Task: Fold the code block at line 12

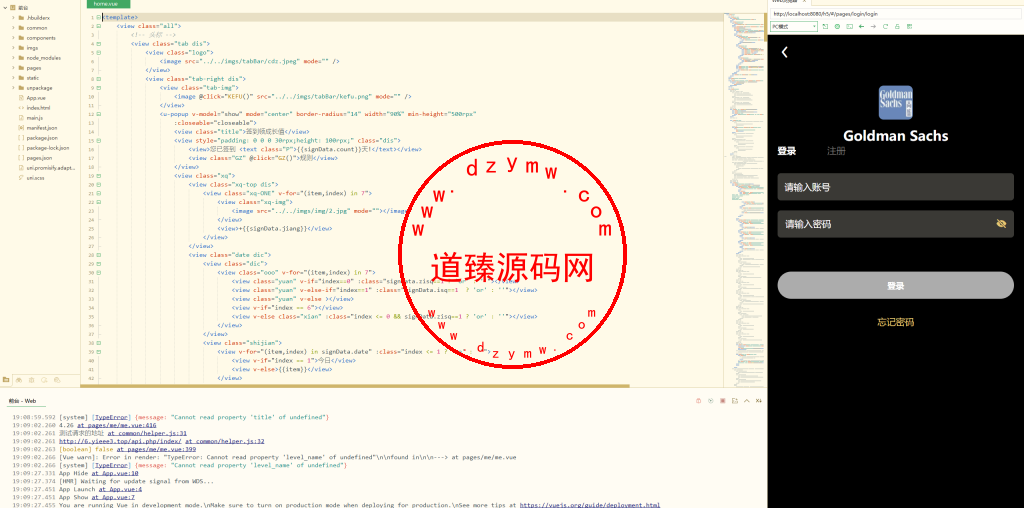Action: 99,114
